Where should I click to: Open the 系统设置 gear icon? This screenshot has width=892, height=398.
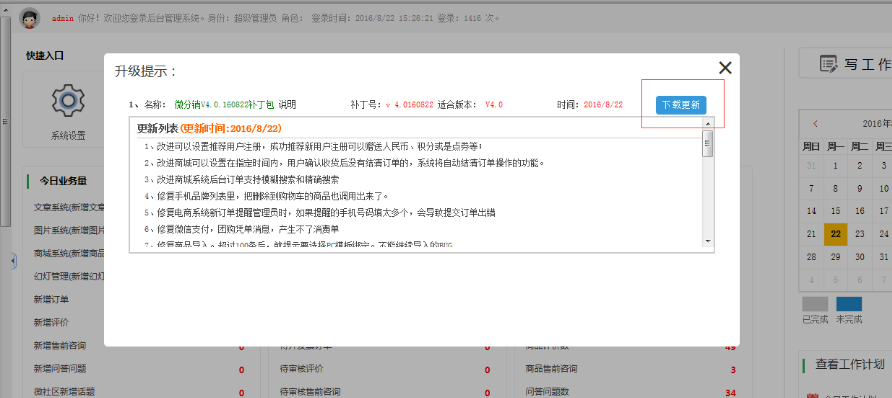(x=68, y=100)
